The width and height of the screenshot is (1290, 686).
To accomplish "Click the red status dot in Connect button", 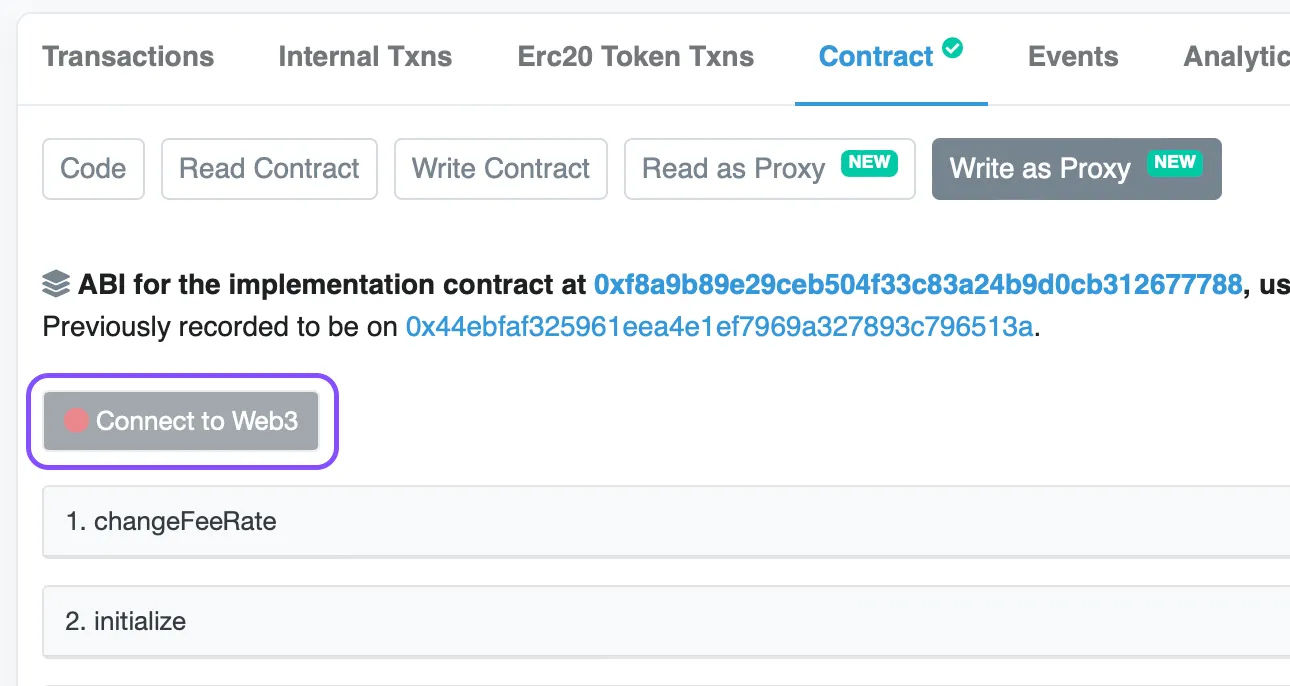I will click(x=76, y=421).
